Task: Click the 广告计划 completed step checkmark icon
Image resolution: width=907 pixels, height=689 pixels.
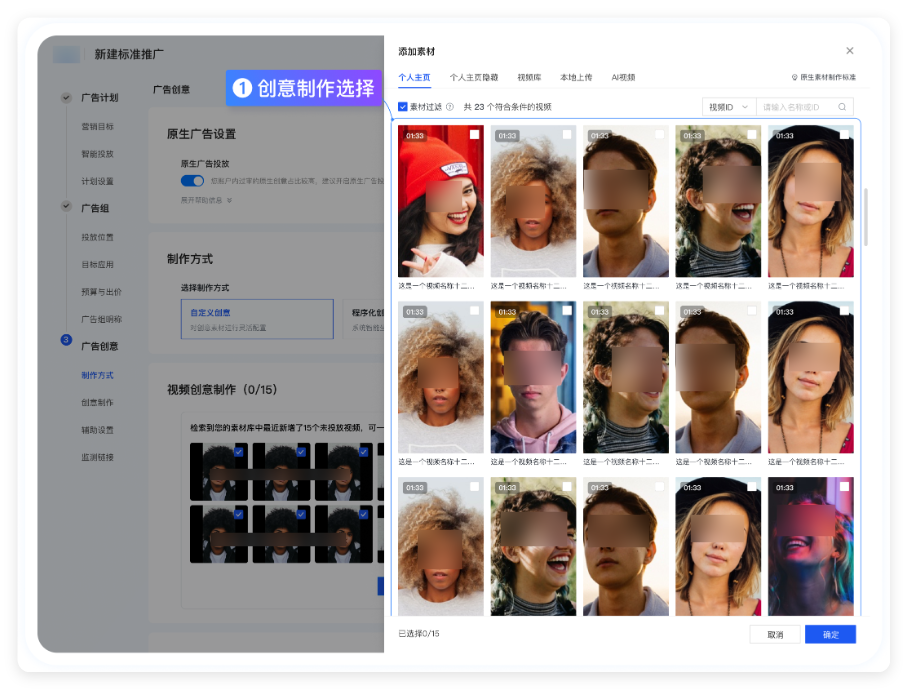Action: pyautogui.click(x=66, y=98)
